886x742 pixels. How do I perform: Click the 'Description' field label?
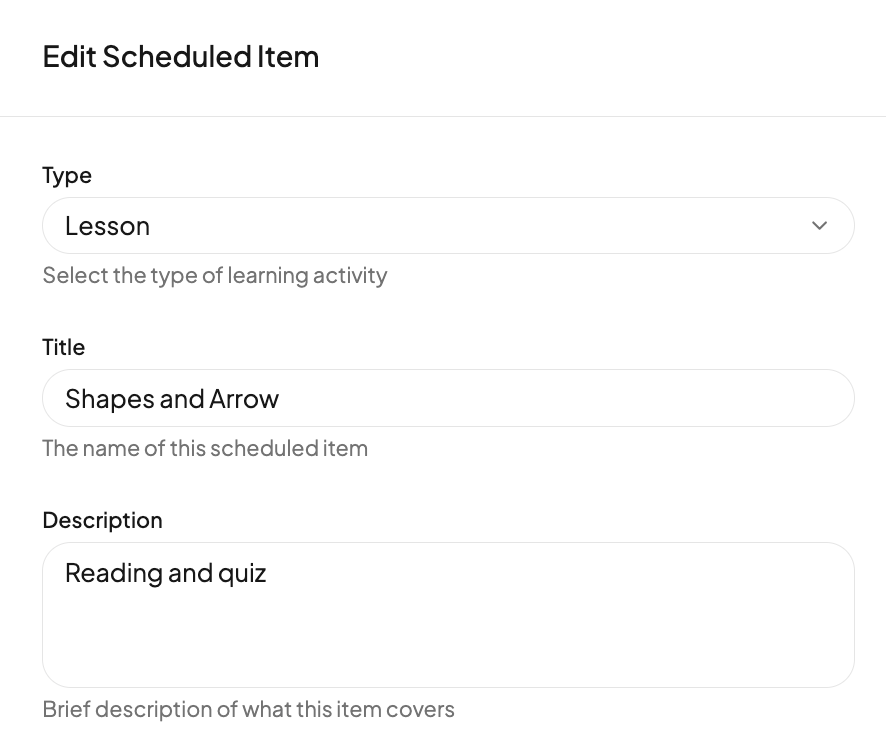[102, 520]
